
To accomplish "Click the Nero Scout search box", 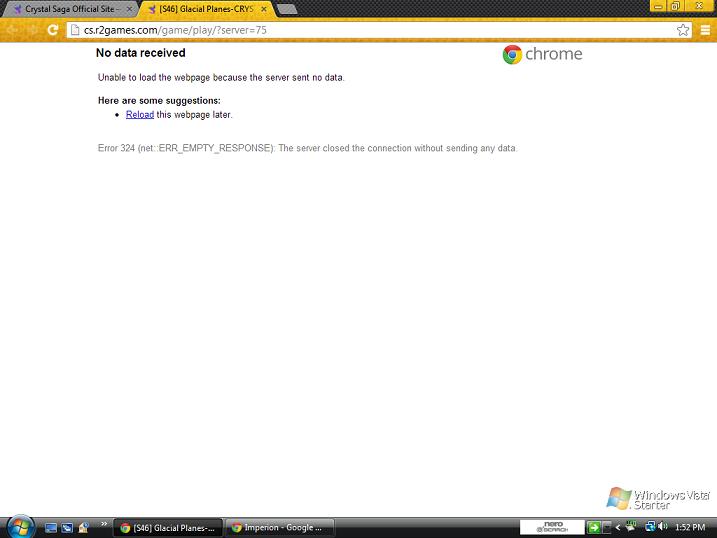I will click(551, 527).
